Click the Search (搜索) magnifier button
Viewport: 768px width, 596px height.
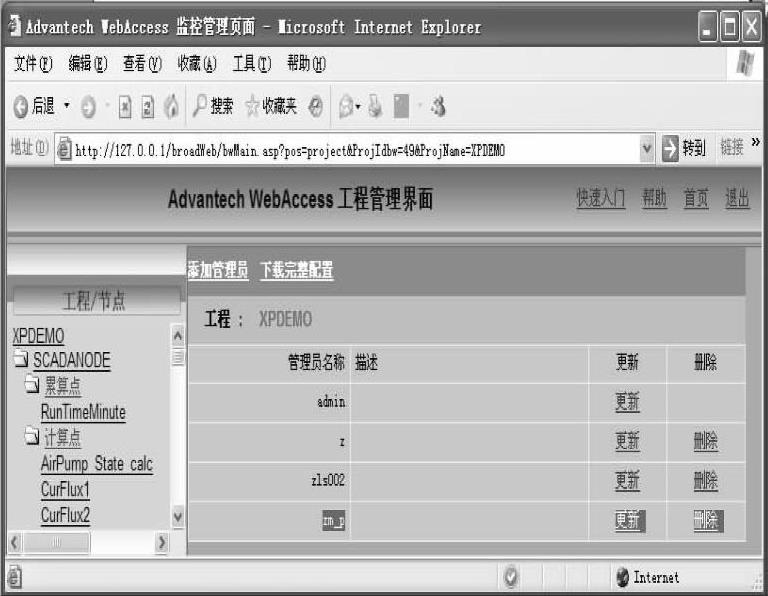pyautogui.click(x=213, y=106)
